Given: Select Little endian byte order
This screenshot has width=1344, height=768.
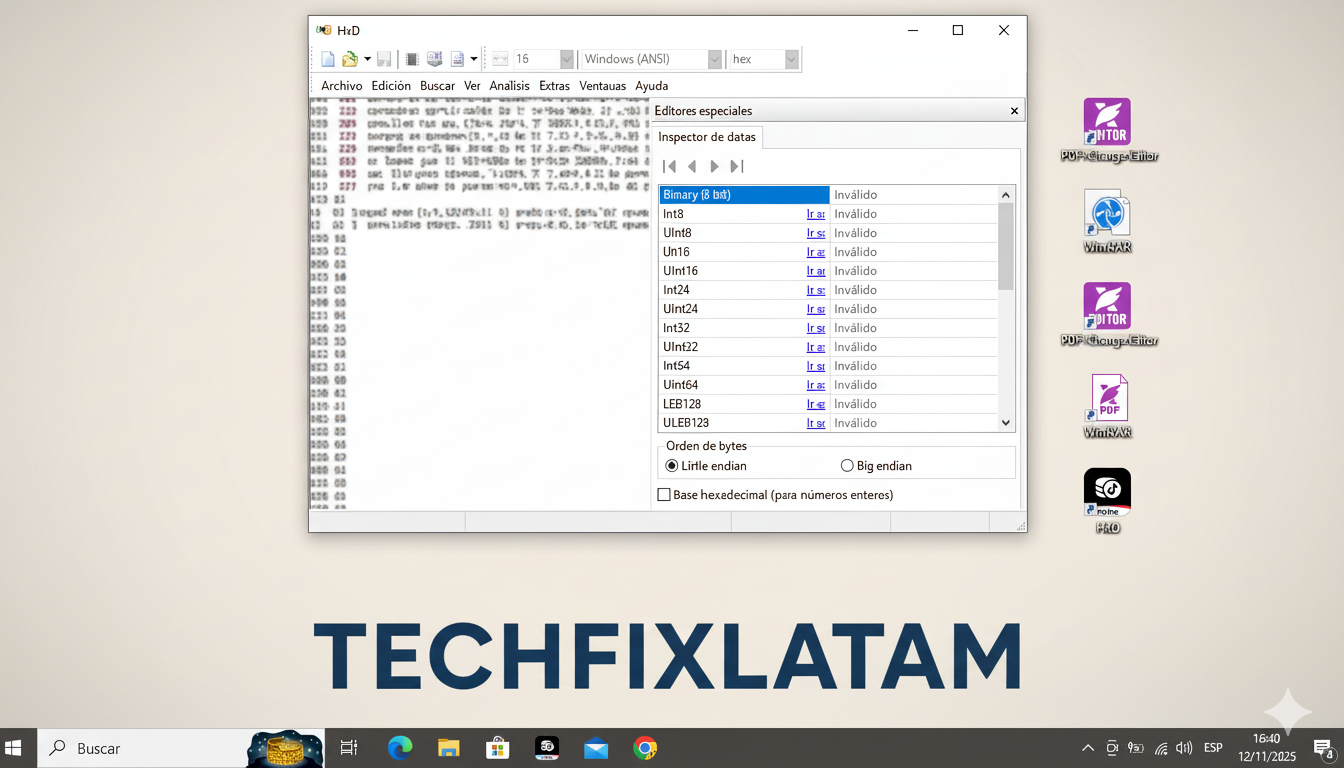Looking at the screenshot, I should 672,466.
